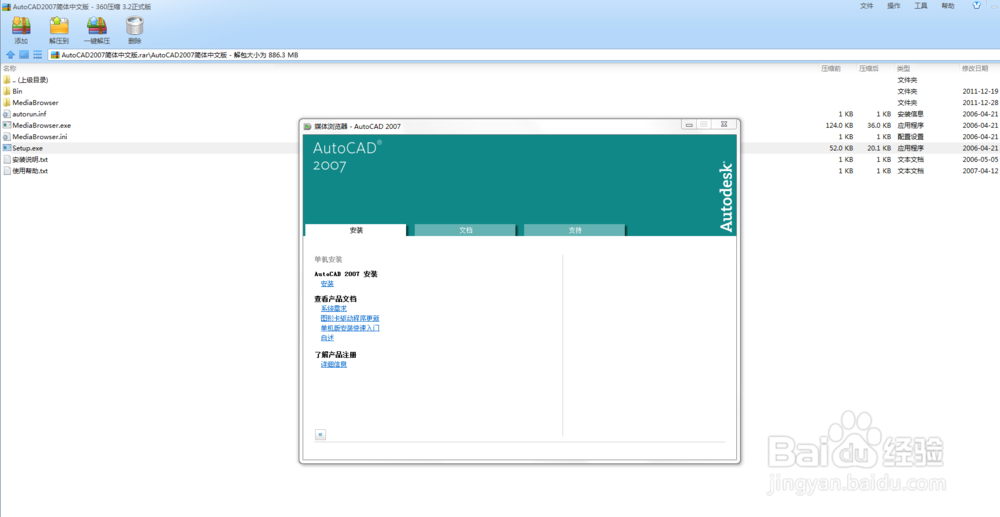Viewport: 1000px width, 517px height.
Task: Click the archive path address field
Action: [x=523, y=55]
